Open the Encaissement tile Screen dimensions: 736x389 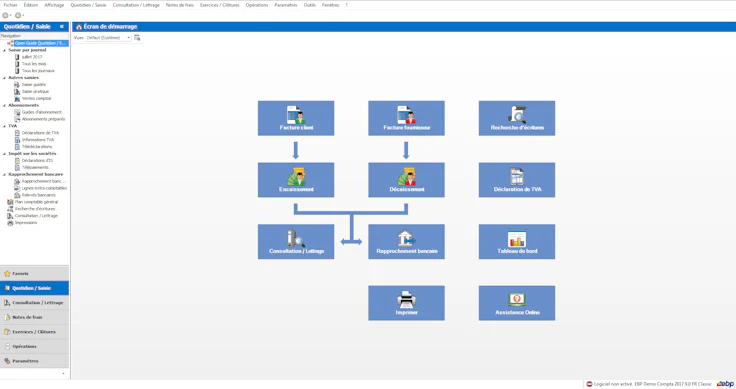click(296, 180)
